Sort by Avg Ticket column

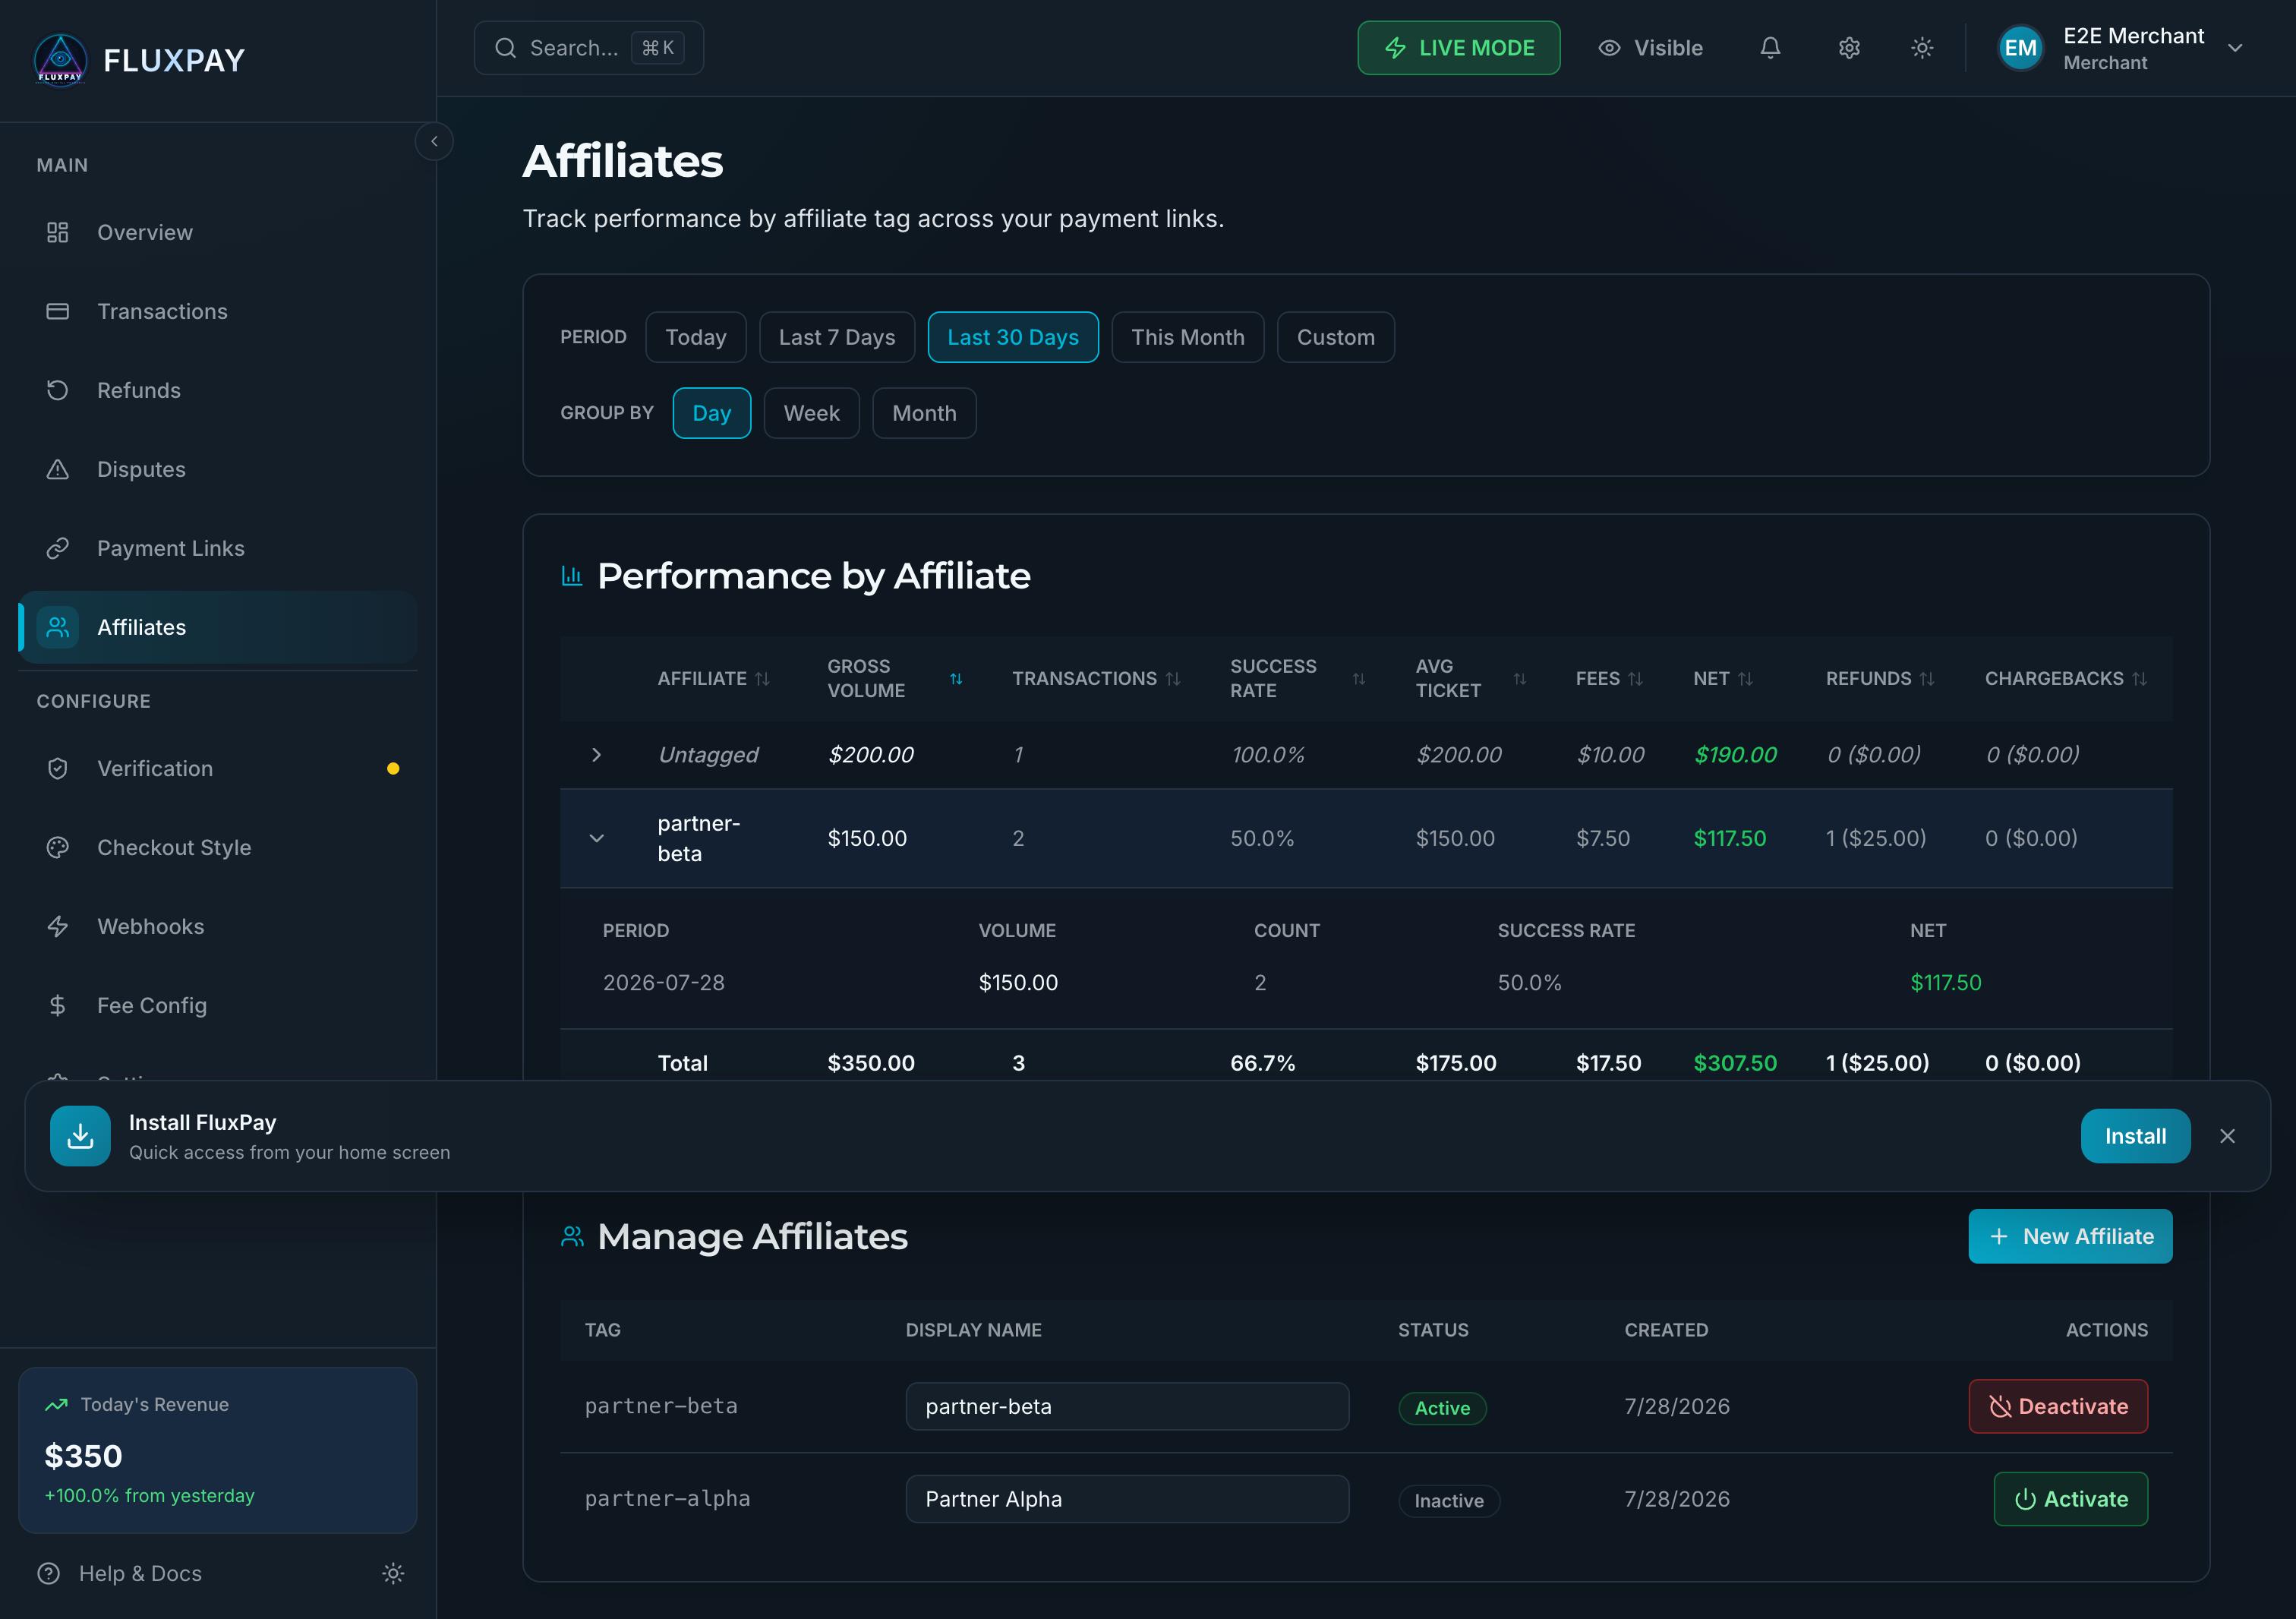click(1470, 678)
